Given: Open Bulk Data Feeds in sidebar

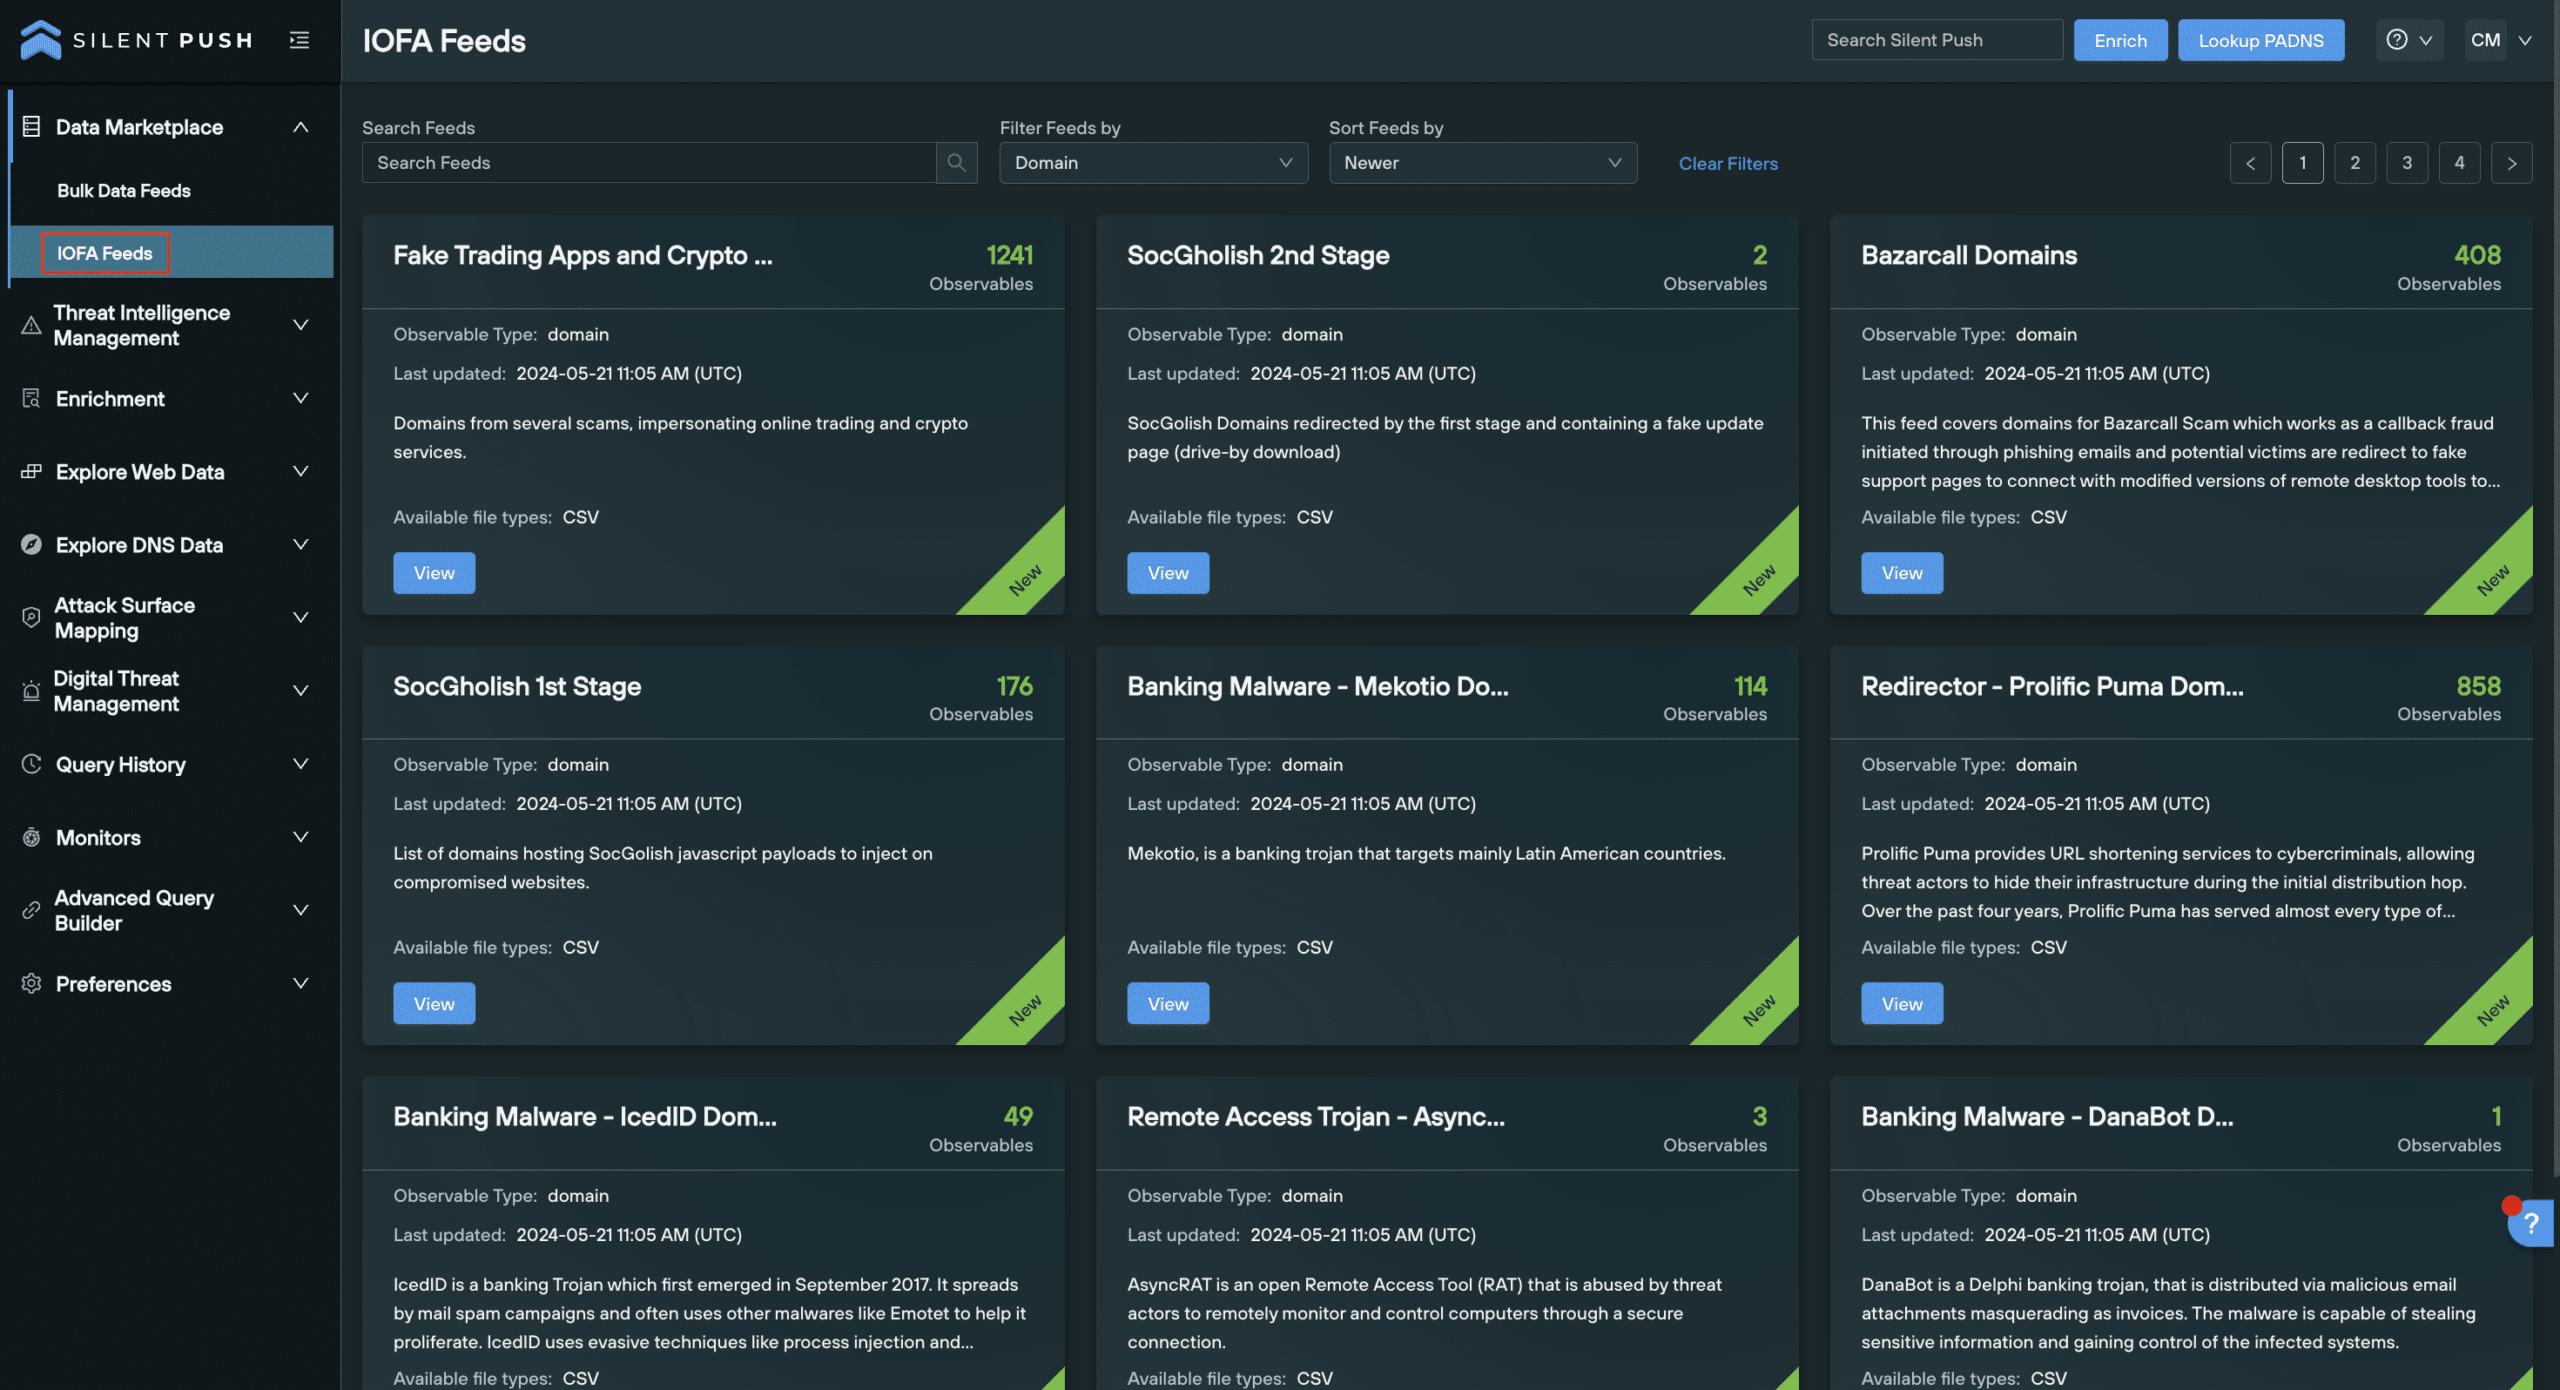Looking at the screenshot, I should click(123, 190).
